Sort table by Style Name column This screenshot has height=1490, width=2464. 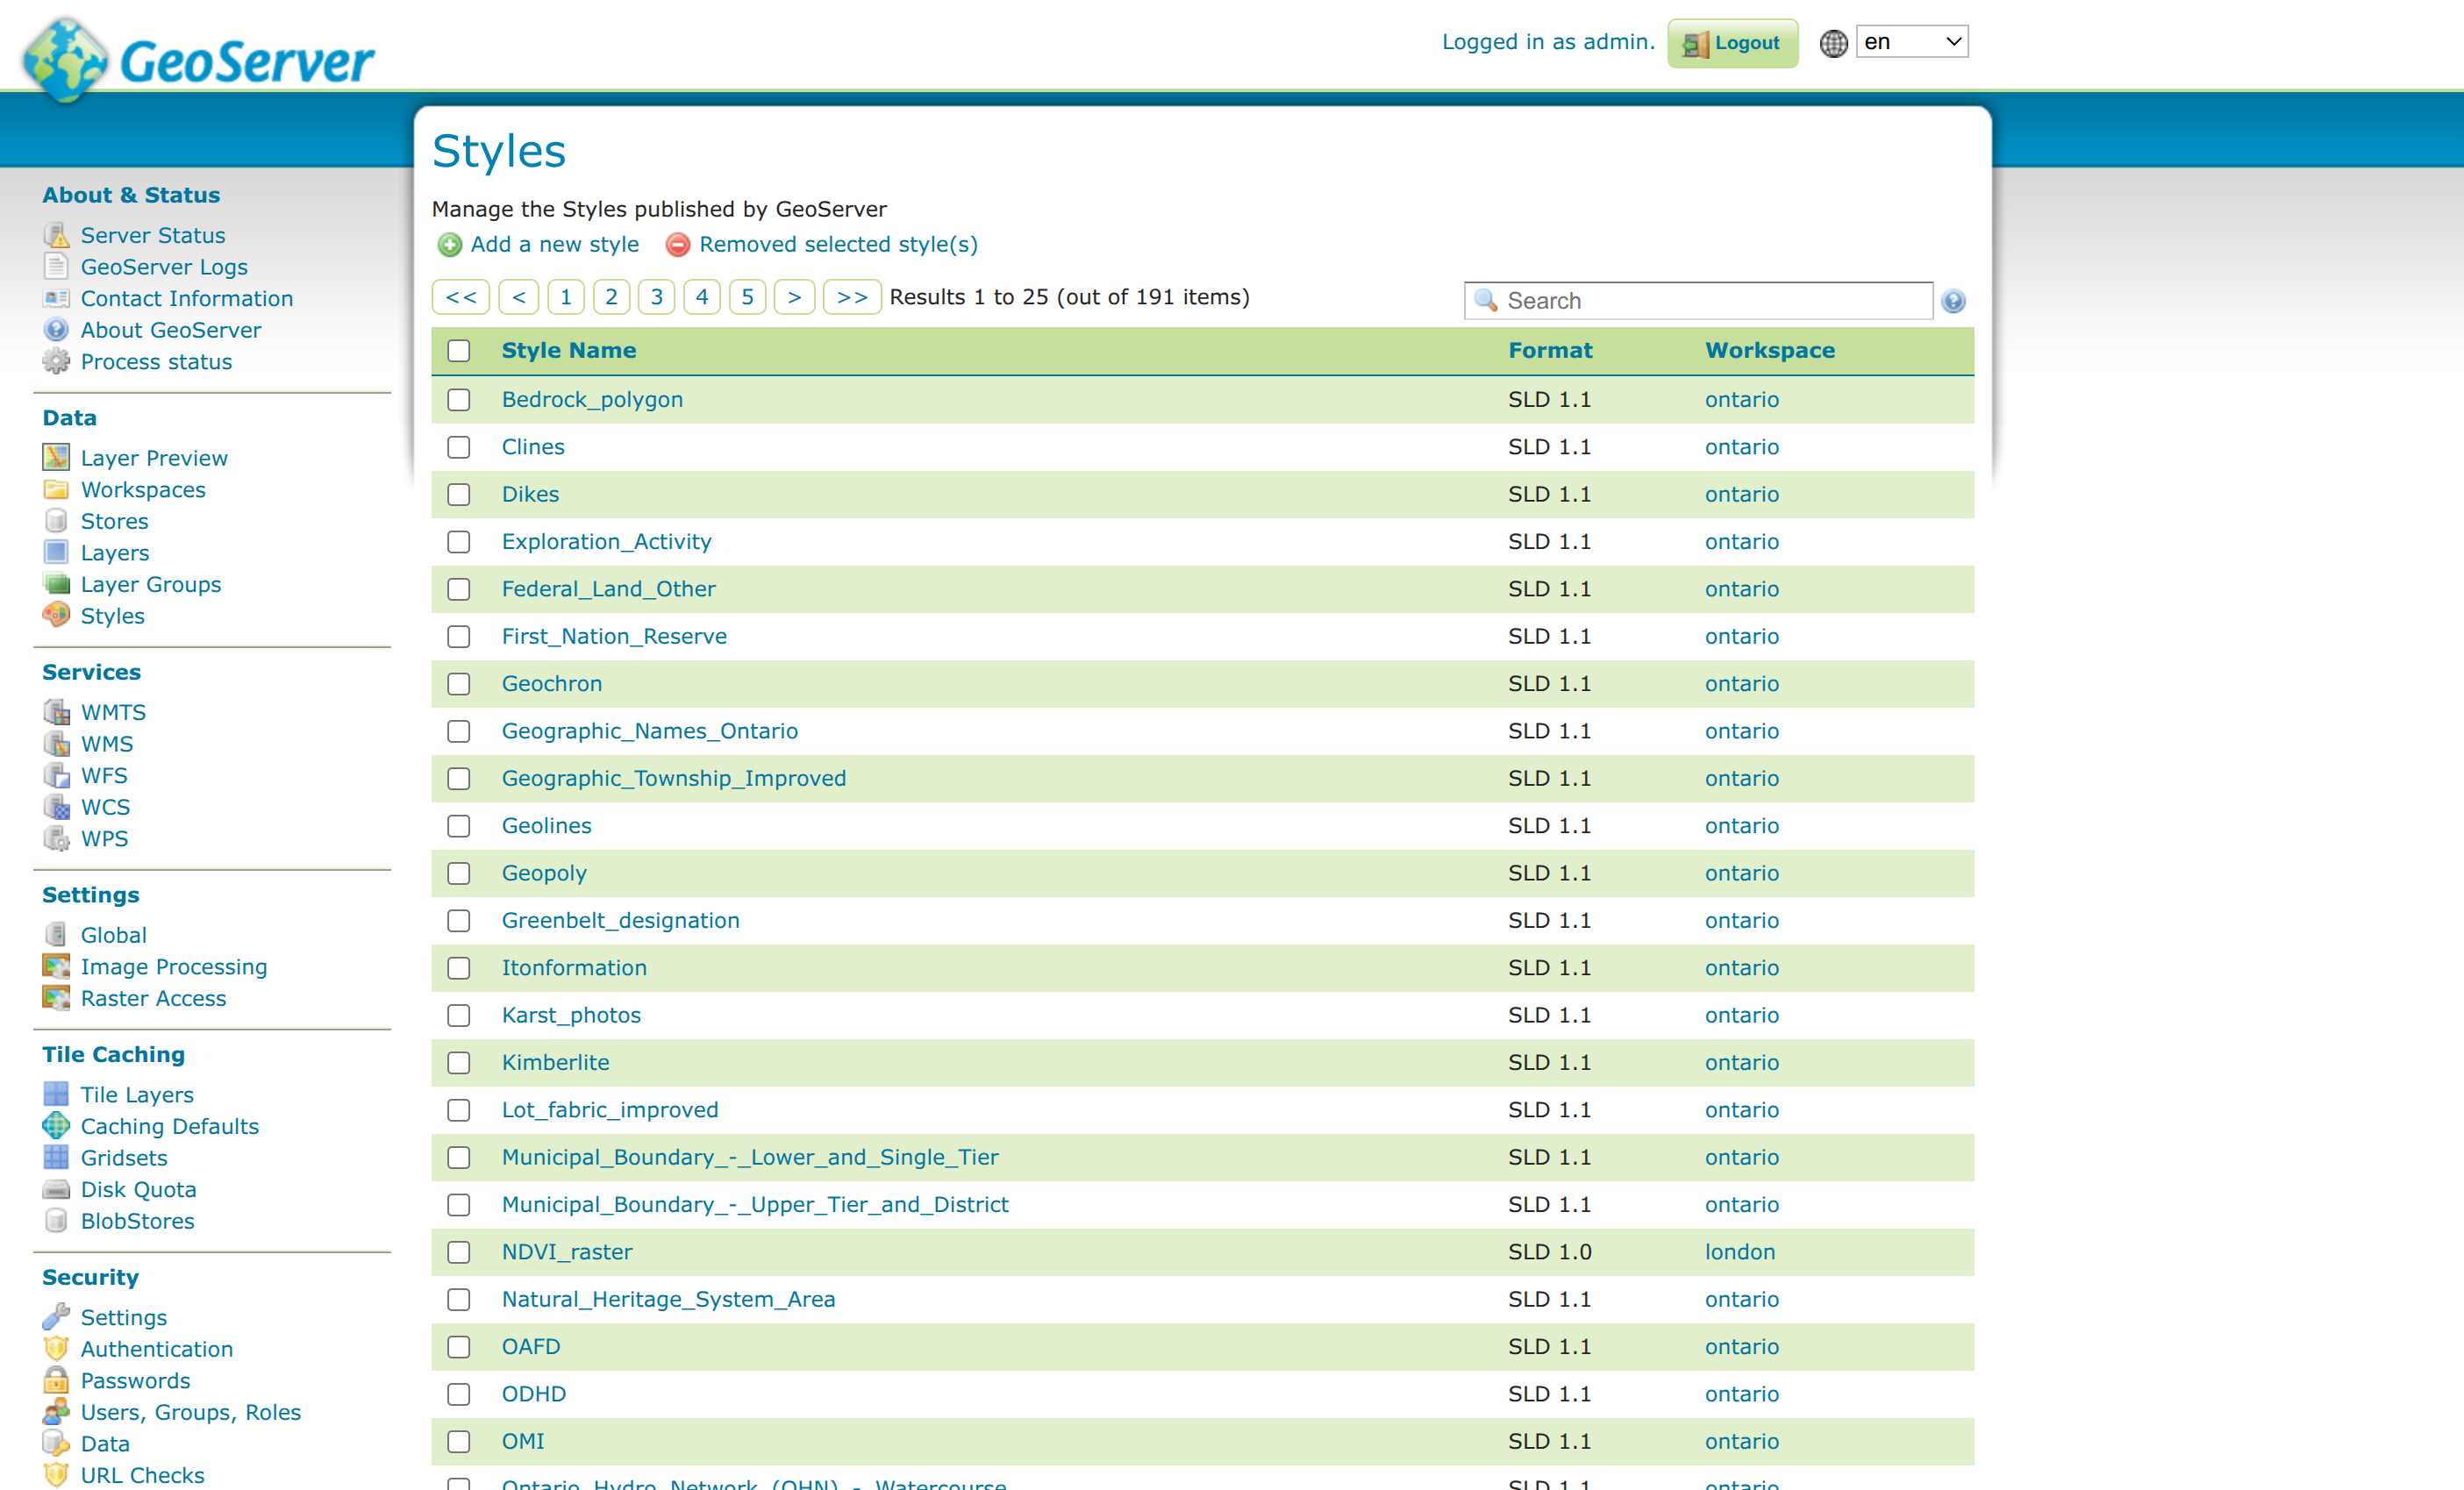coord(568,351)
